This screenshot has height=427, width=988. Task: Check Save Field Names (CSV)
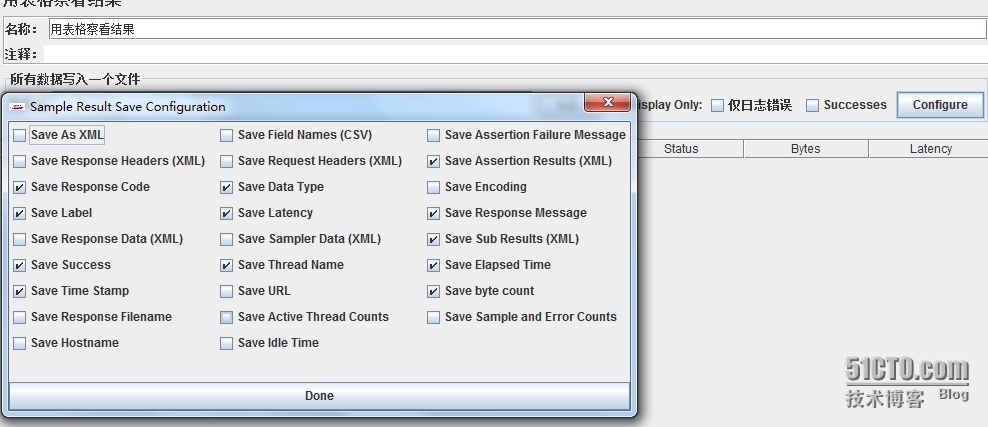[x=226, y=135]
